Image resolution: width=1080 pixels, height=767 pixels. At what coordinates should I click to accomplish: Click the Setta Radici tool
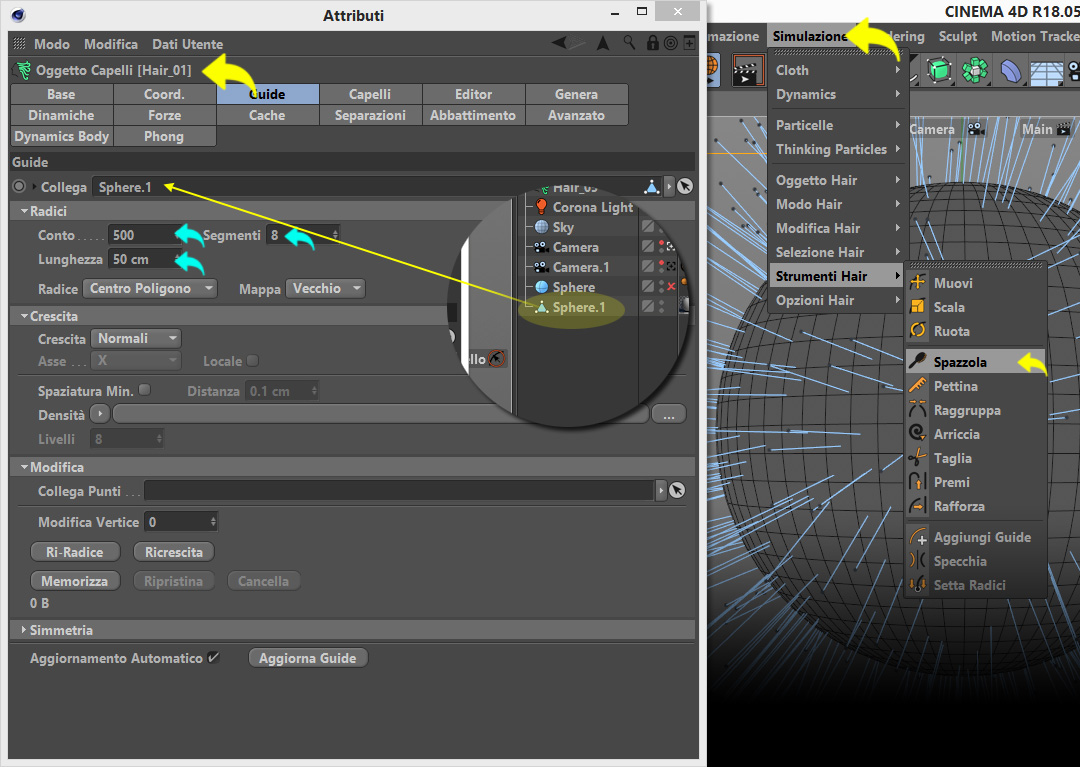(975, 585)
